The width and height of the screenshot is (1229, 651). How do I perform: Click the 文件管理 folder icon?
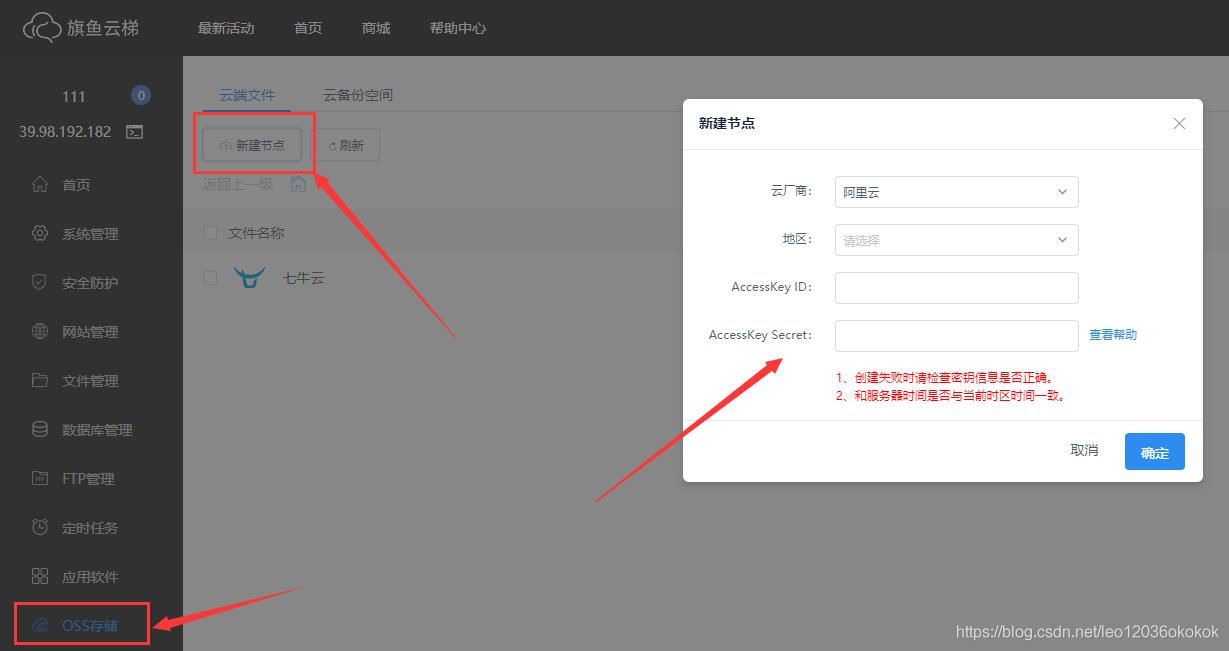pos(40,380)
